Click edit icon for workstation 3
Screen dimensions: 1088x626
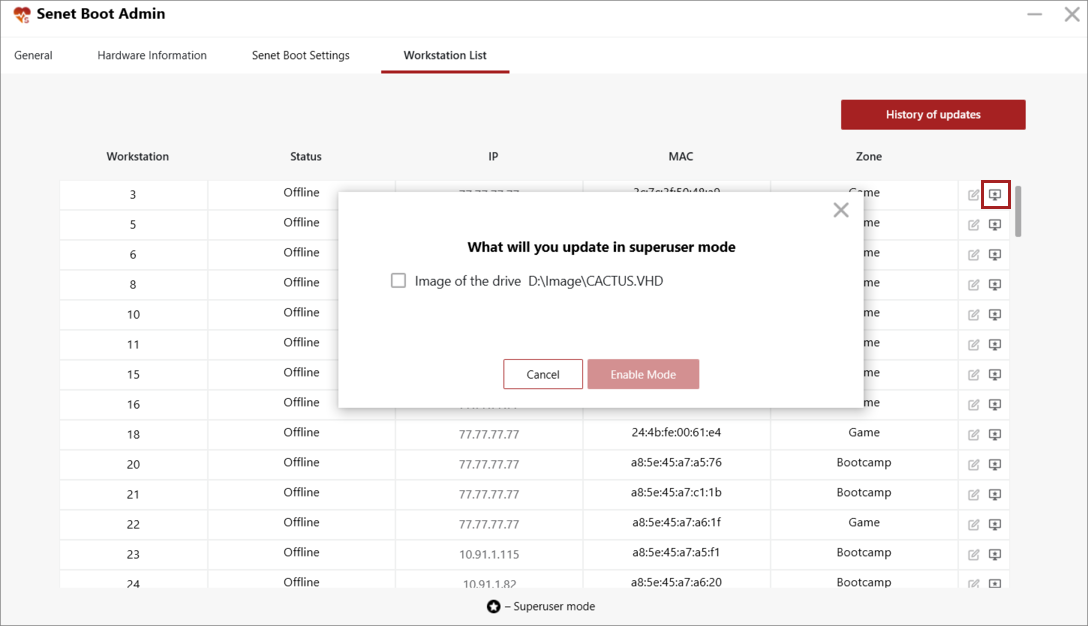[x=974, y=195]
